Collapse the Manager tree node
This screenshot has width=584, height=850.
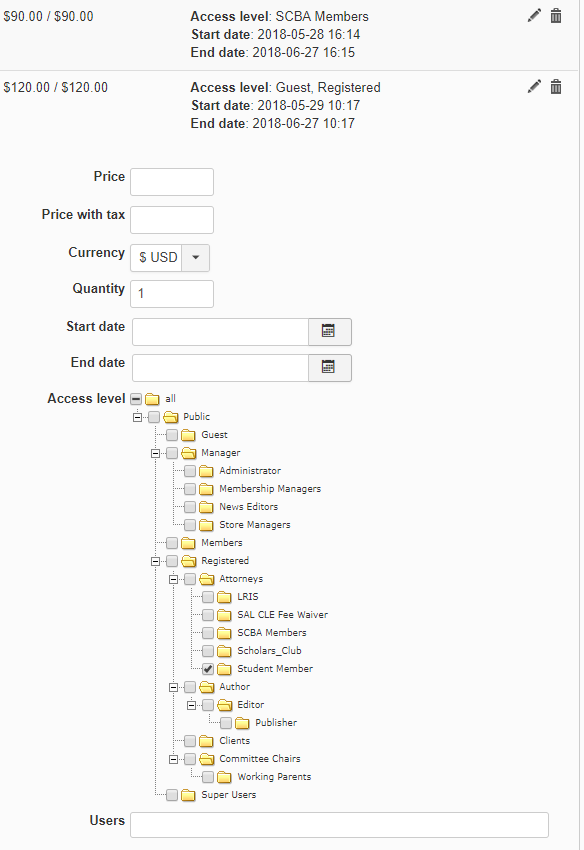[x=156, y=453]
